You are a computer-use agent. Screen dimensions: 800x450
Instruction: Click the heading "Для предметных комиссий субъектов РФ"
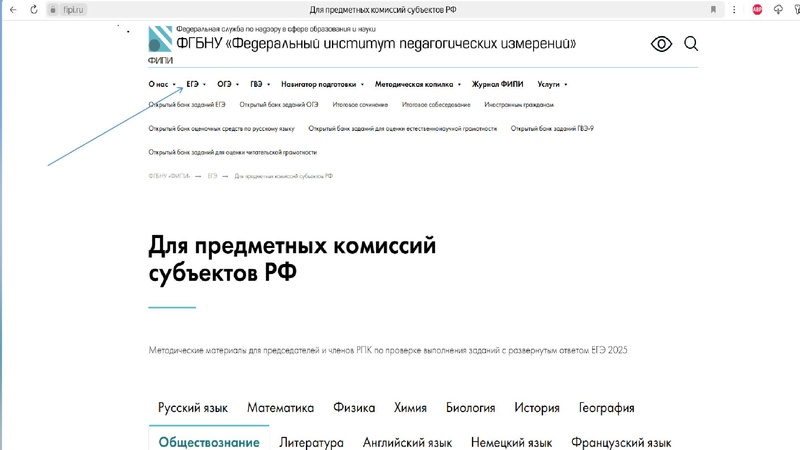(x=292, y=259)
